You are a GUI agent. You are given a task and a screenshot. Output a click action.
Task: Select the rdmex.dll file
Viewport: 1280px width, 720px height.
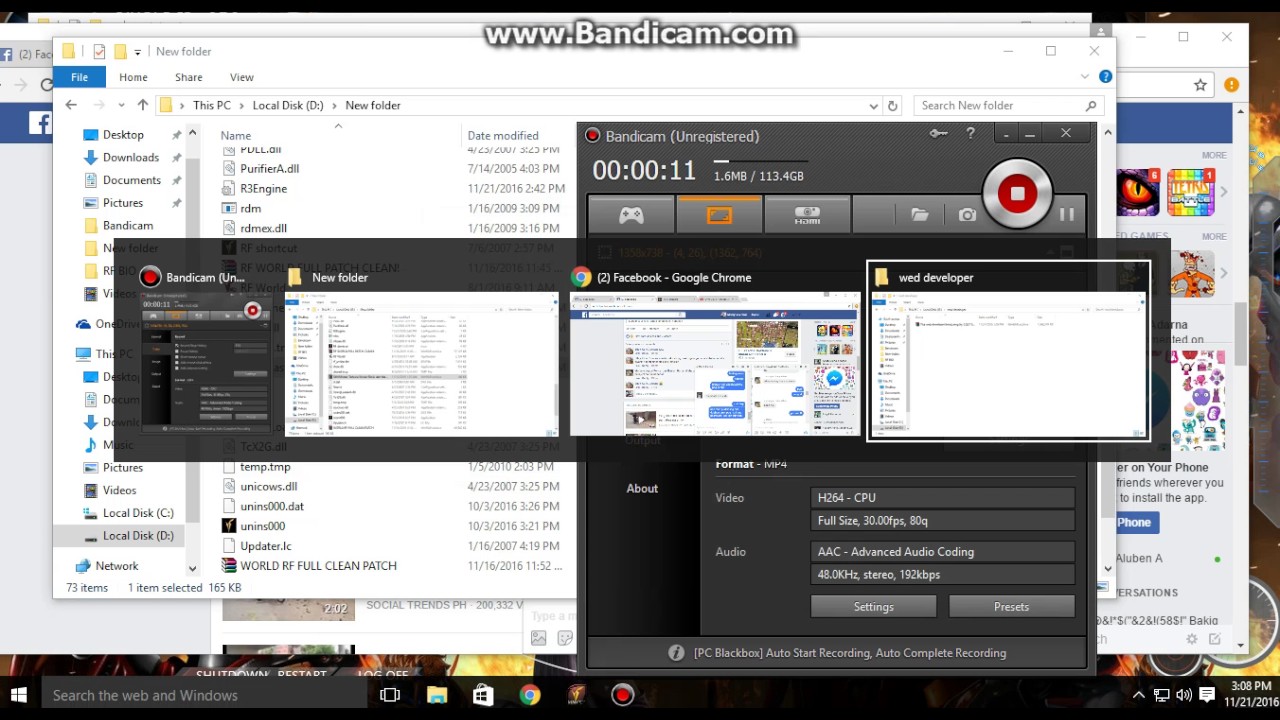(263, 229)
